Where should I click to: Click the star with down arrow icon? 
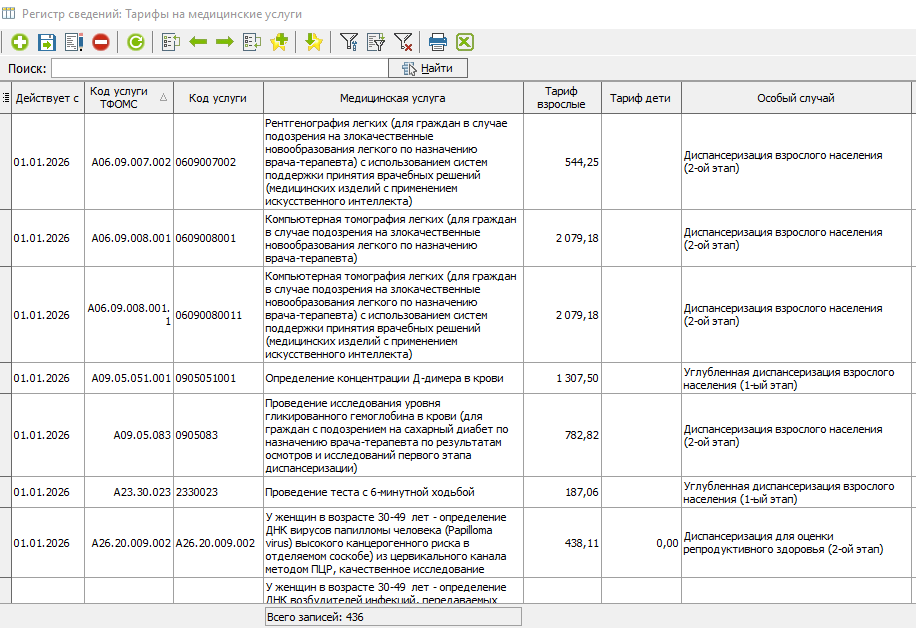[x=314, y=42]
